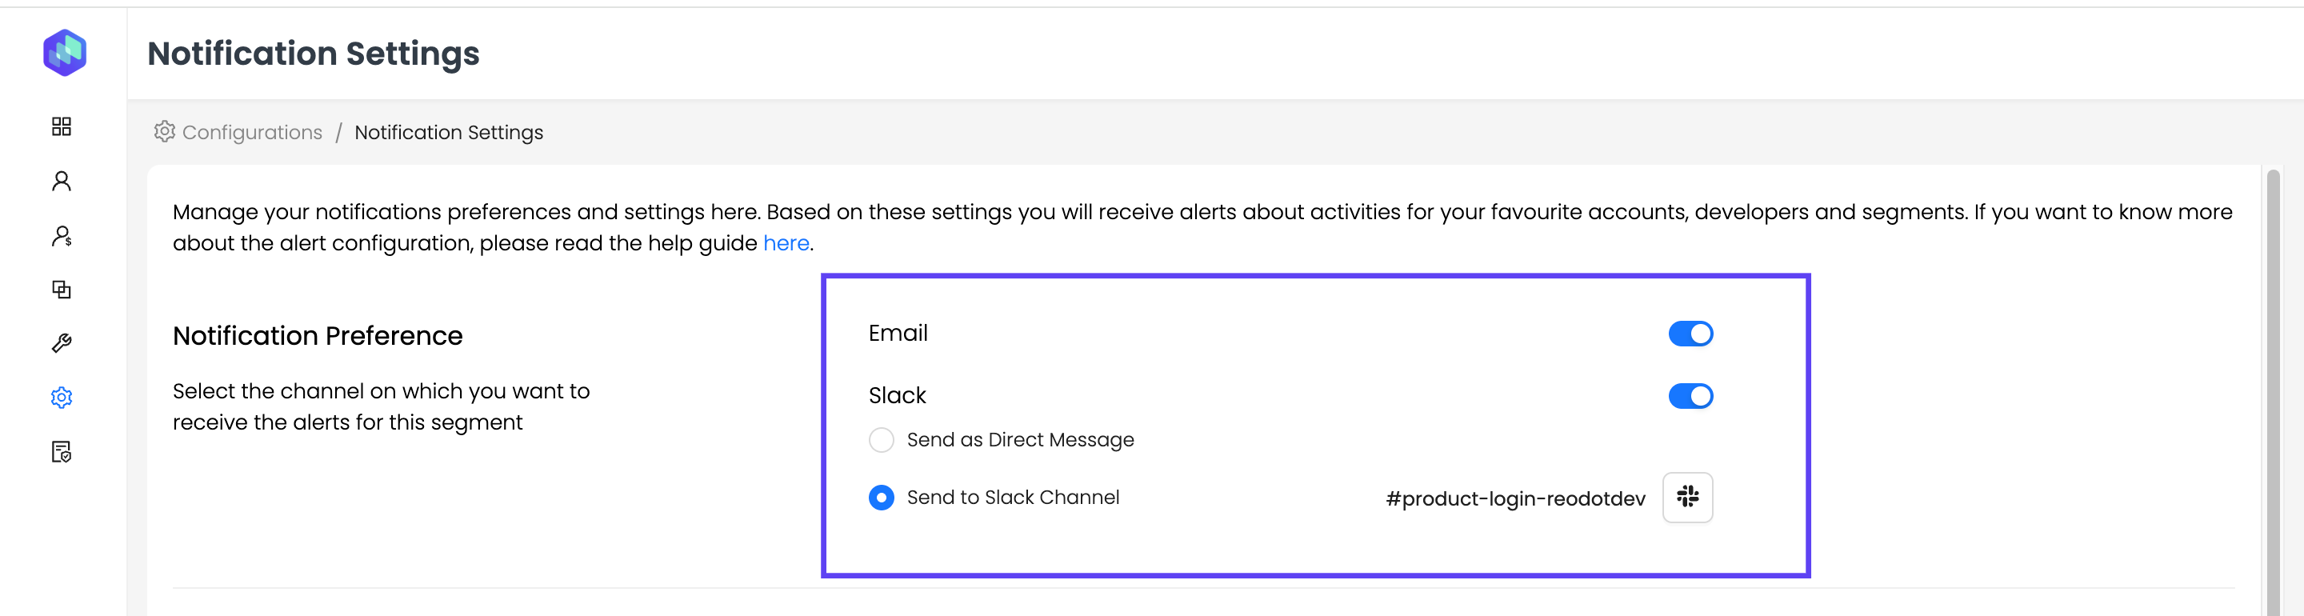Screen dimensions: 2304x616
Task: Open the help guide "here" link
Action: click(786, 243)
